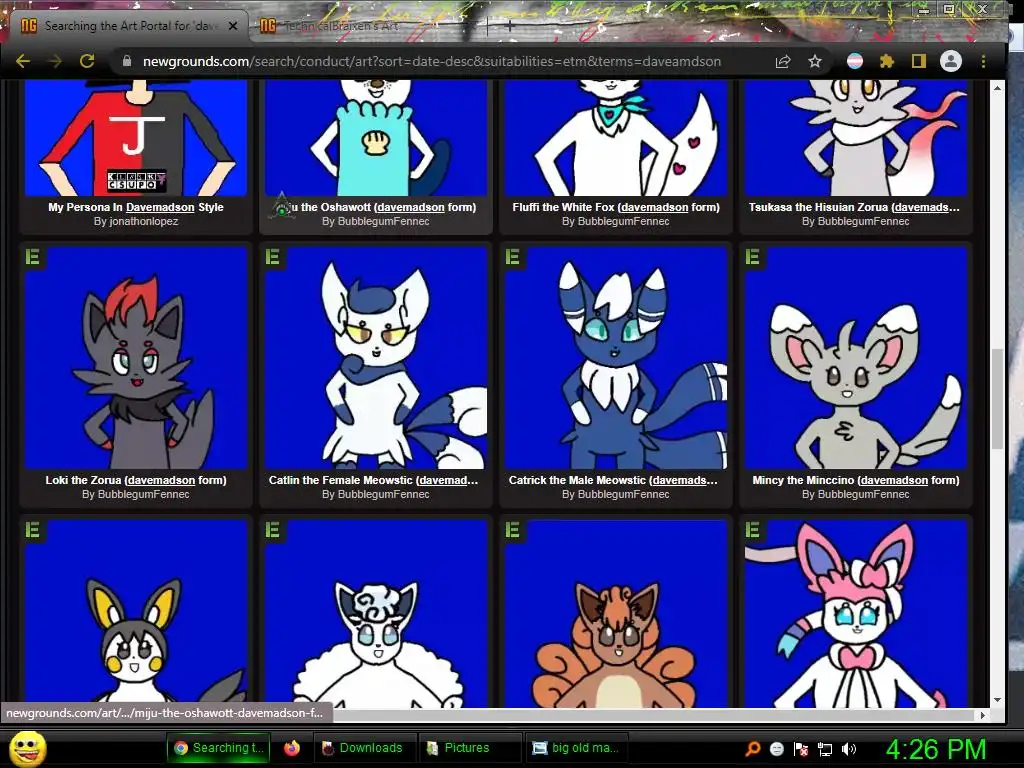Click the page scroll-down arrow
1024x768 pixels.
997,700
